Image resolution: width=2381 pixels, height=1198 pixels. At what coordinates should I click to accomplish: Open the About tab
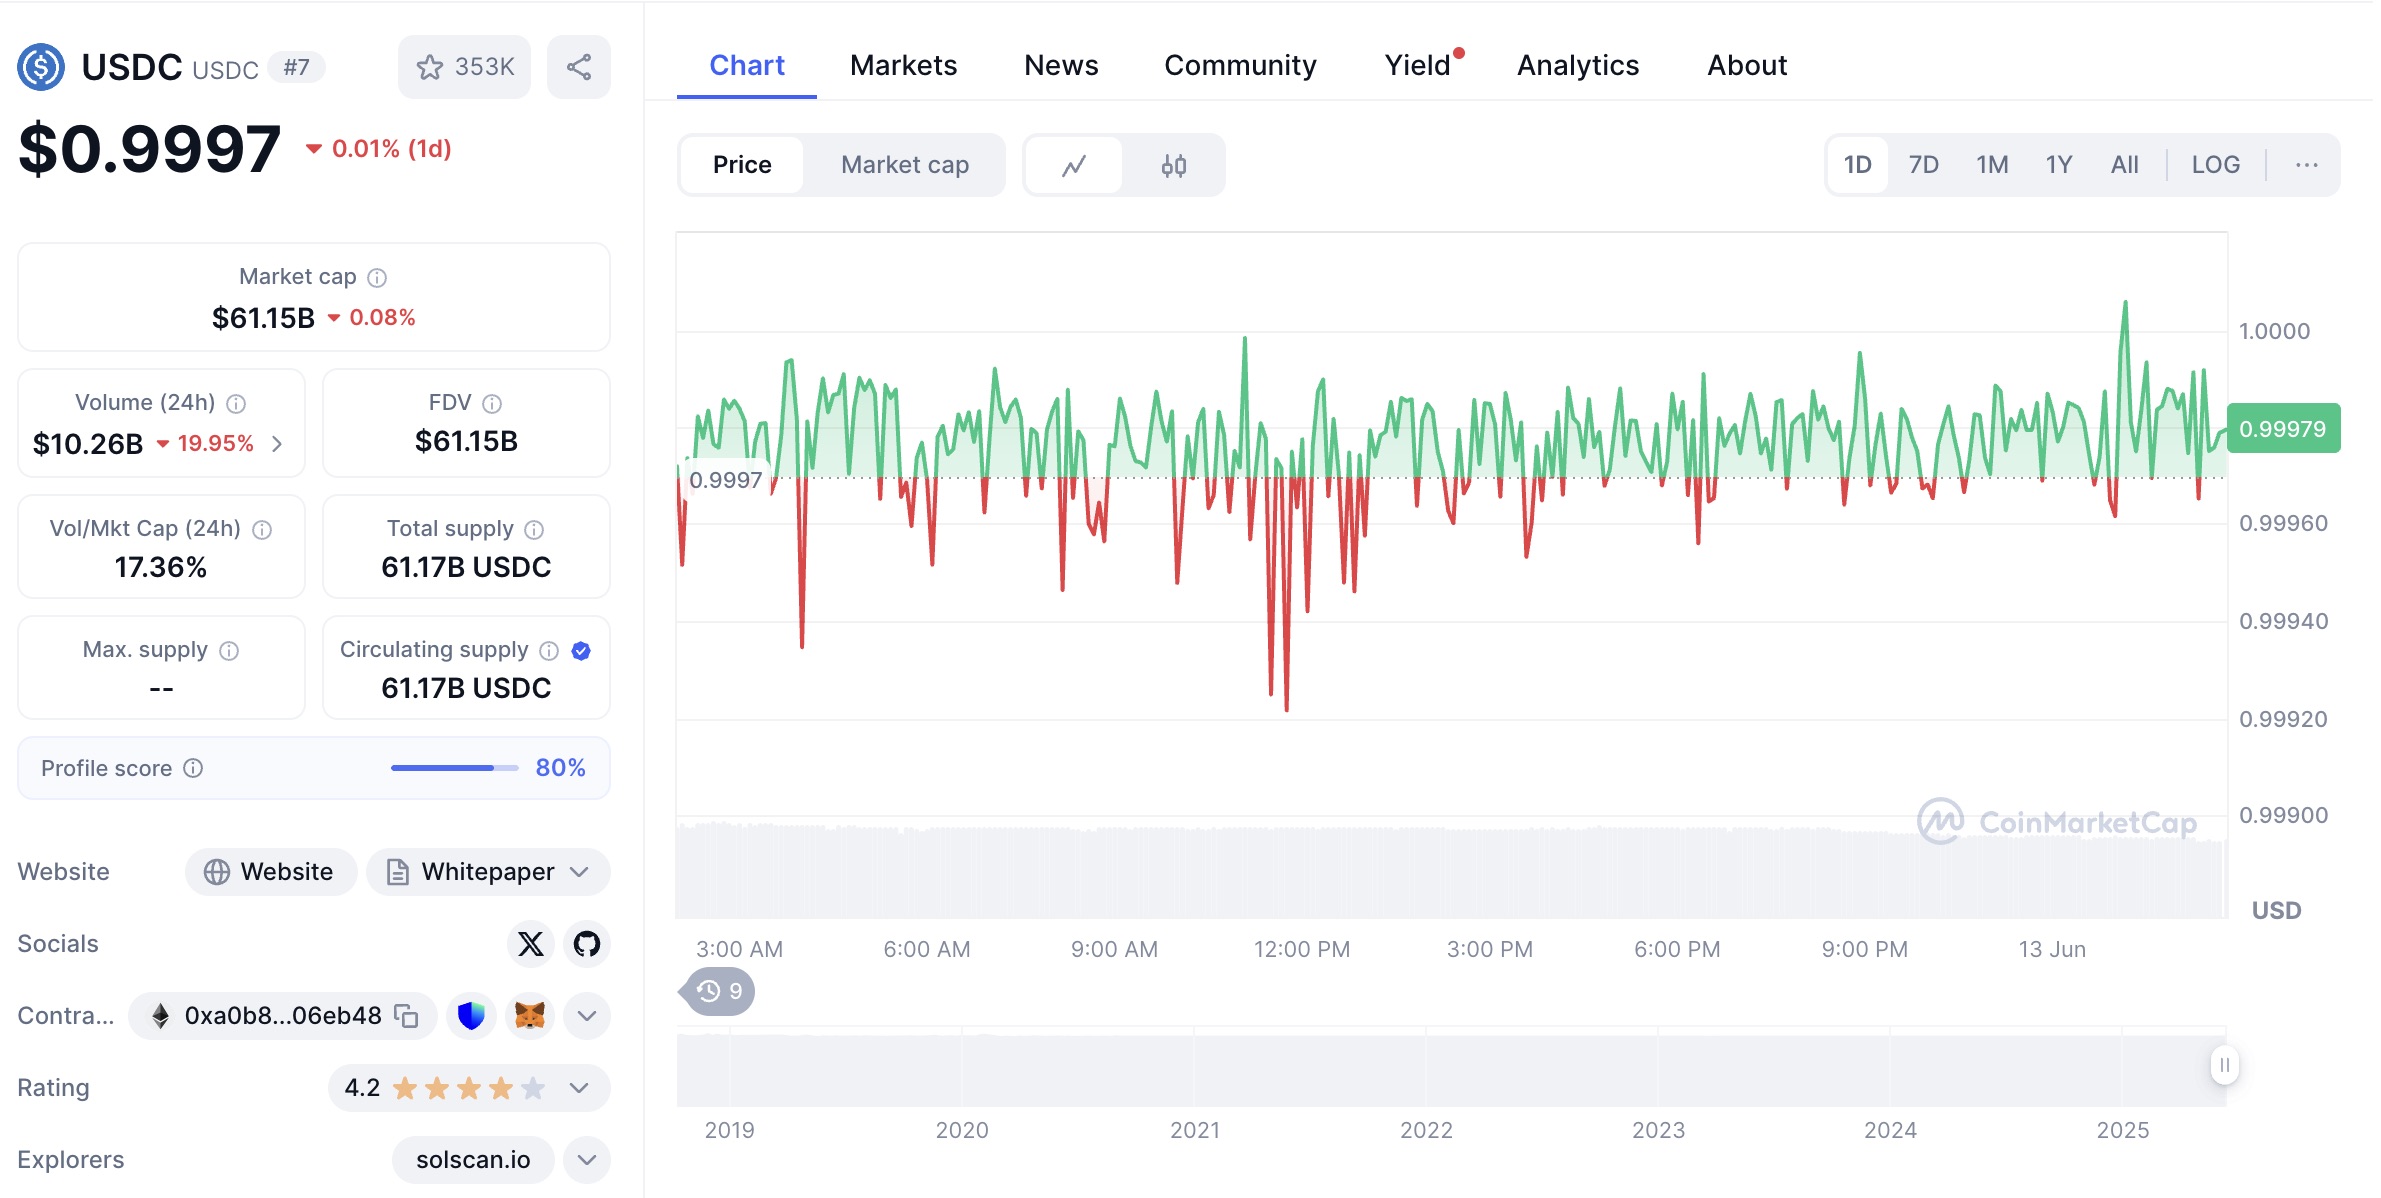[1747, 65]
